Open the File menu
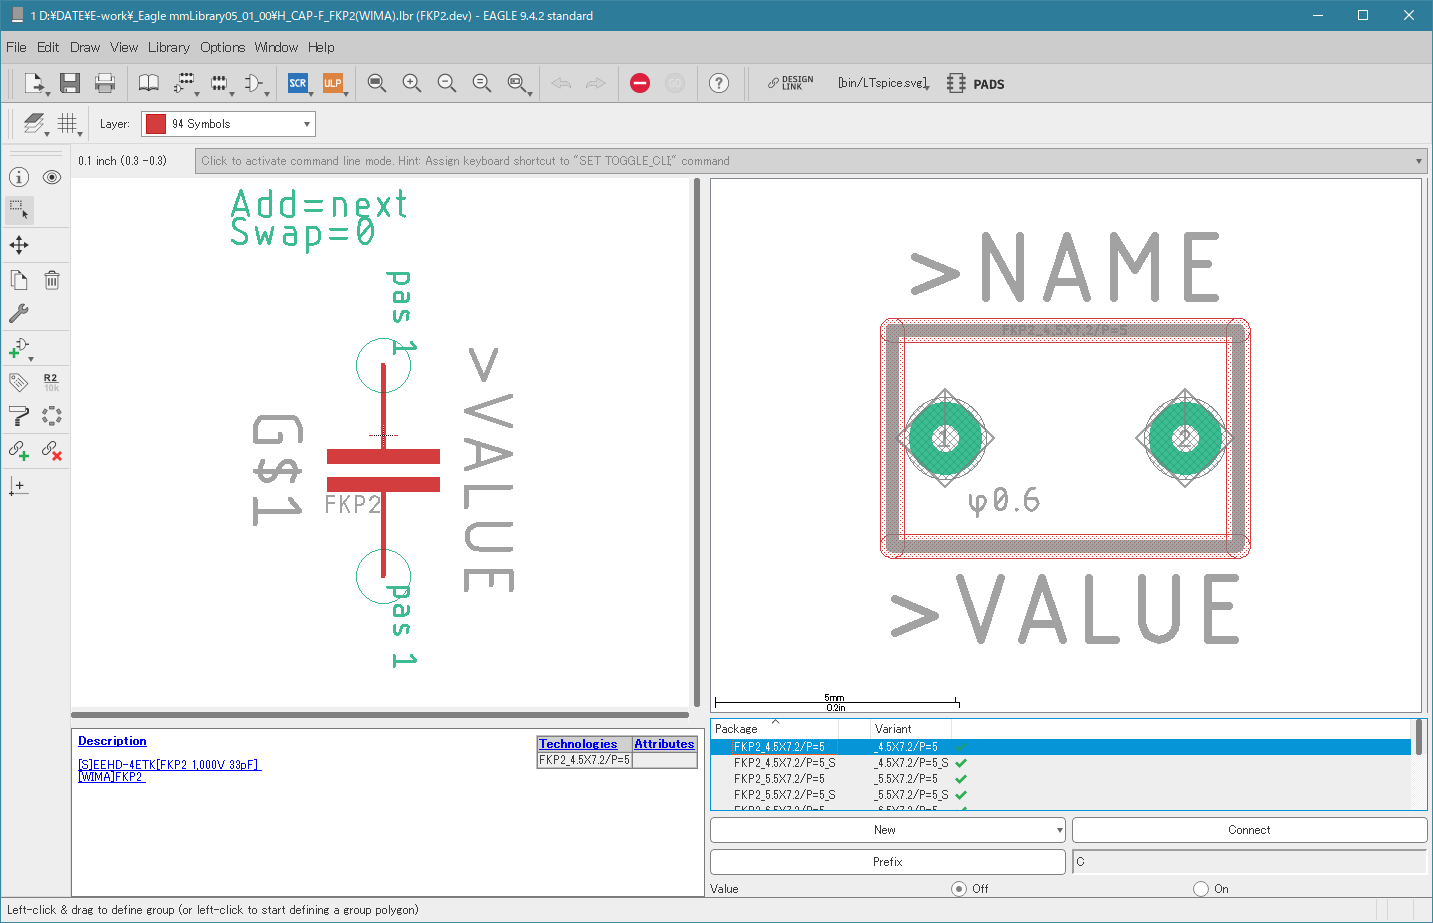The width and height of the screenshot is (1433, 923). [x=16, y=47]
